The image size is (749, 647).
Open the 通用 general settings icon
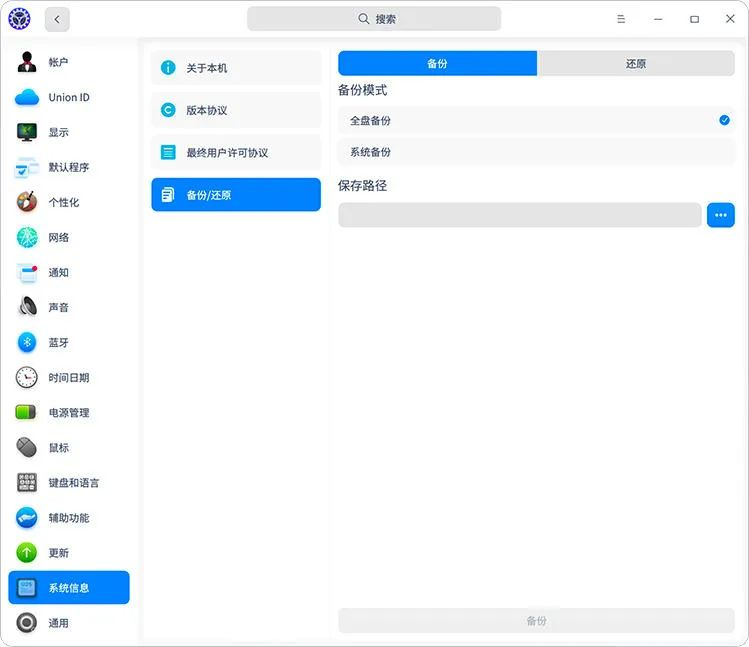27,623
